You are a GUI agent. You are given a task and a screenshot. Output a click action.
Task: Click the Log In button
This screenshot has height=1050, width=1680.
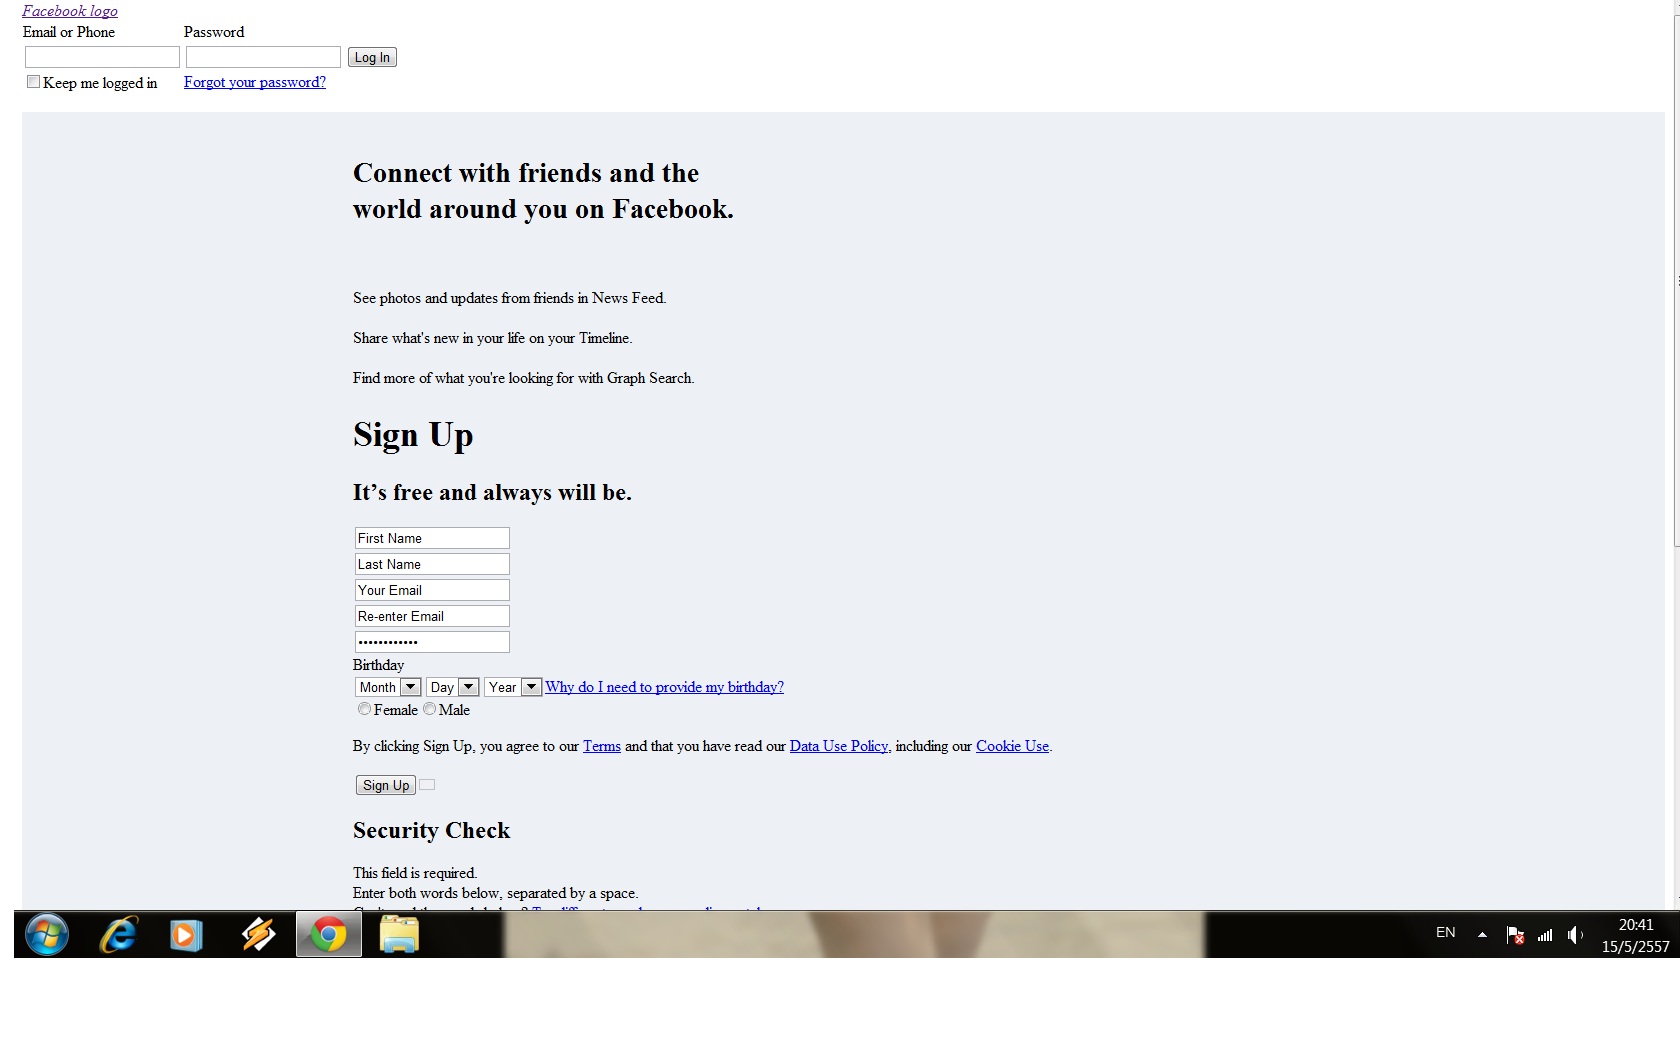372,57
